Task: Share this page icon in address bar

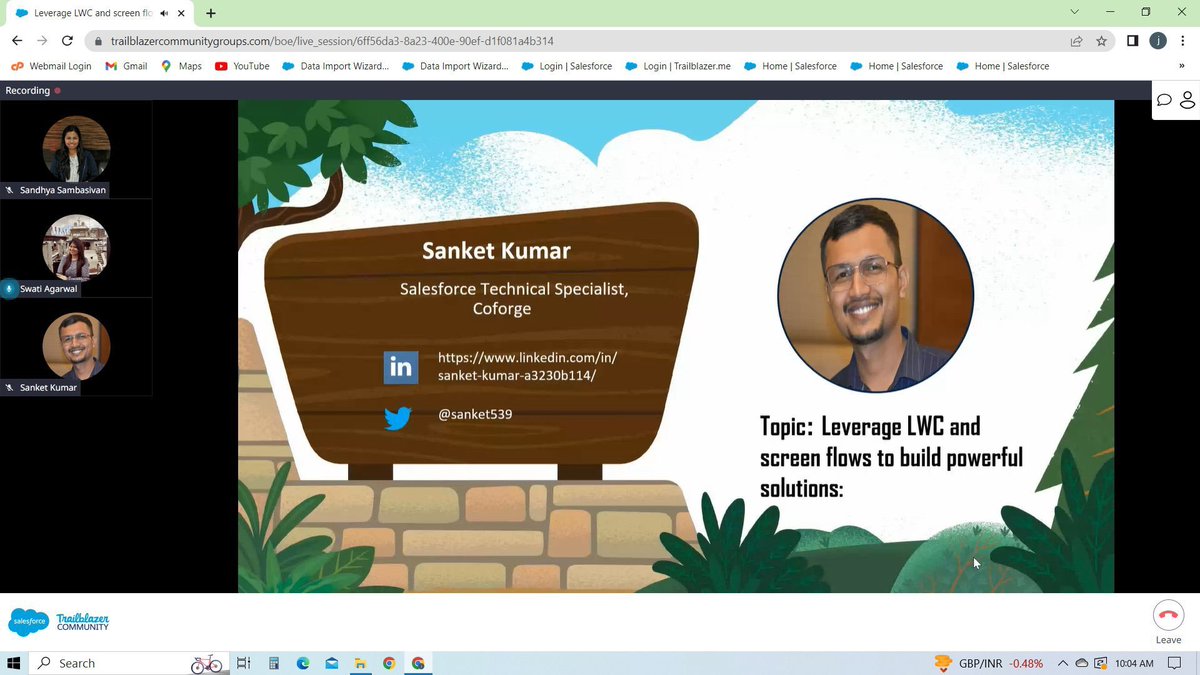Action: coord(1076,41)
